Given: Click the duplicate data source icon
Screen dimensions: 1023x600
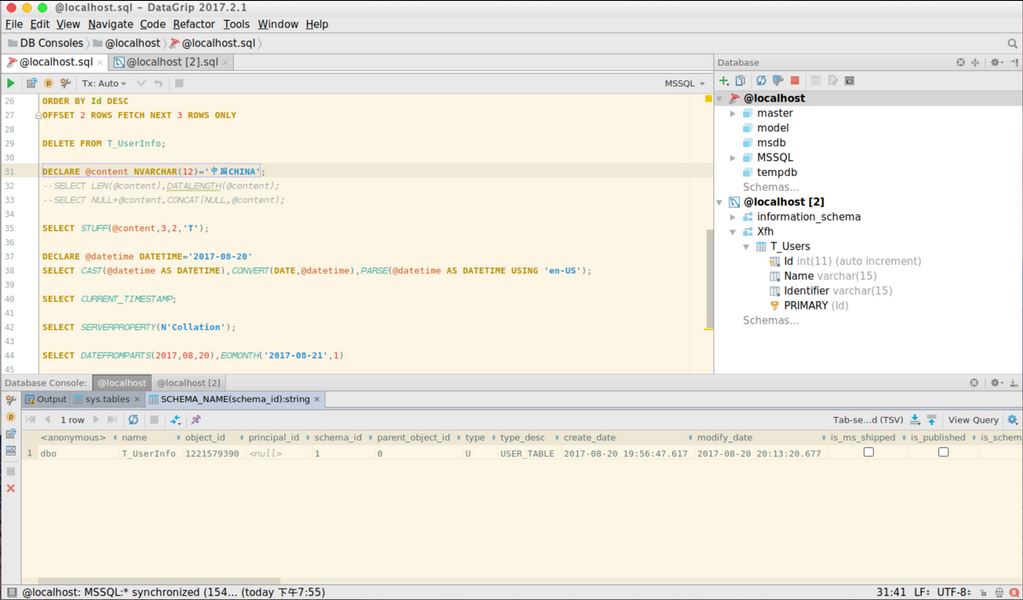Looking at the screenshot, I should pyautogui.click(x=740, y=80).
